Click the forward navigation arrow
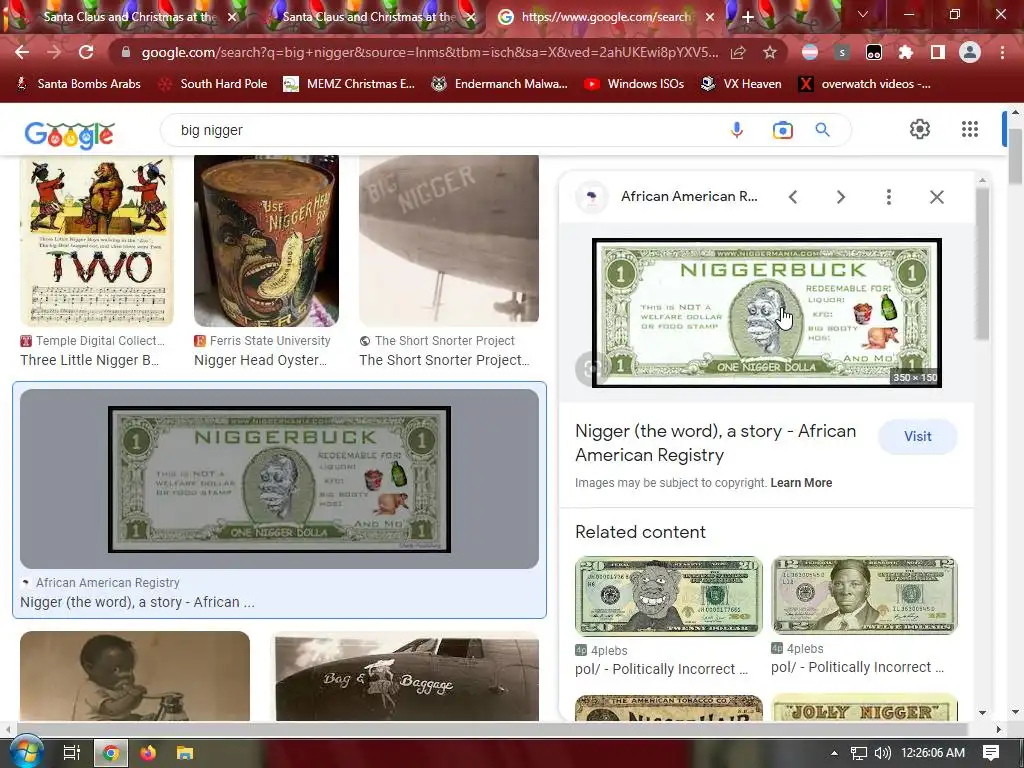This screenshot has height=768, width=1024. pos(54,52)
